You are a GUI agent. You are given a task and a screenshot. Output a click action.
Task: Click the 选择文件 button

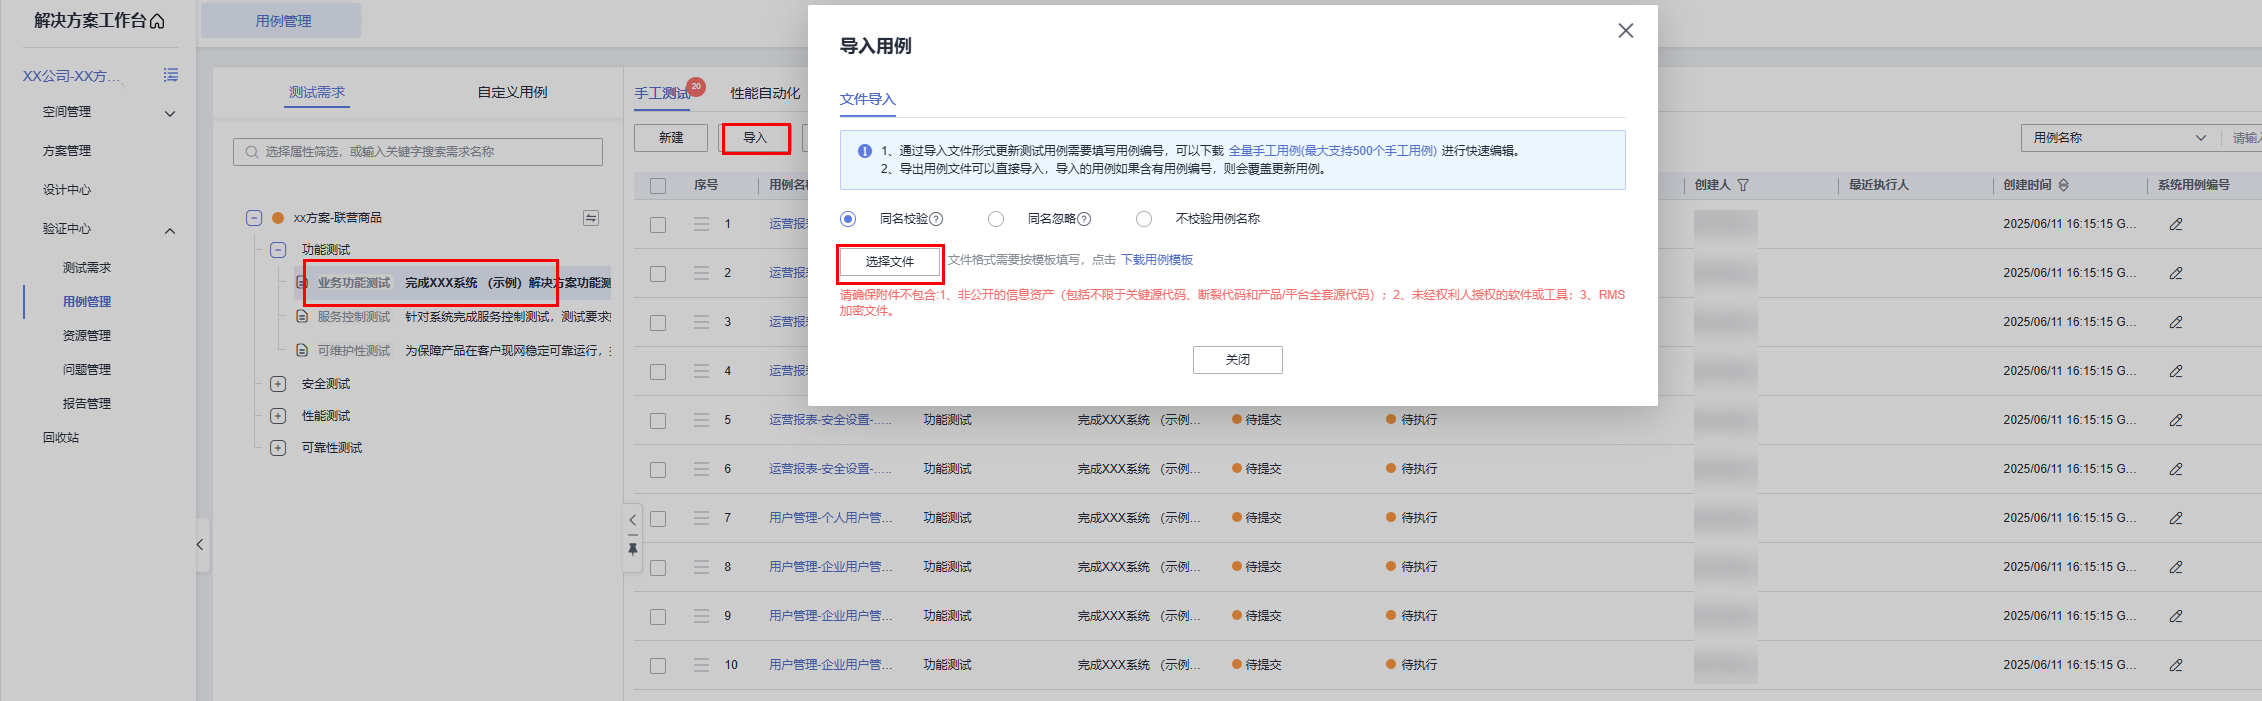tap(890, 262)
